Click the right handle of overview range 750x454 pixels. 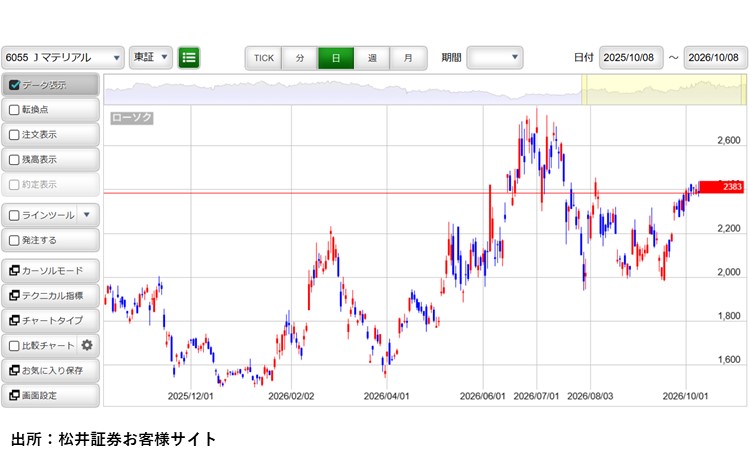point(744,89)
